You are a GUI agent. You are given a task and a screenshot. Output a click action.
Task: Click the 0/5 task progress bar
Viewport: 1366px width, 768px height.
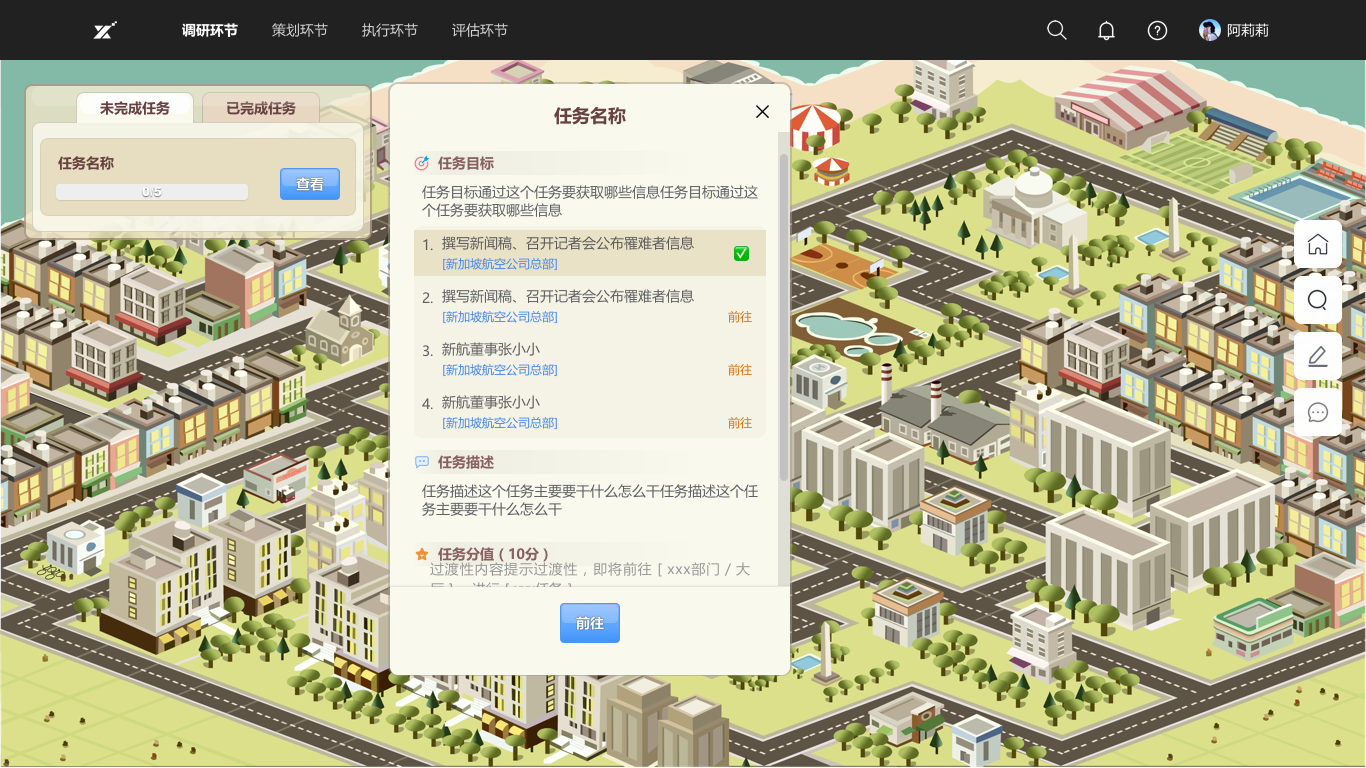click(152, 192)
